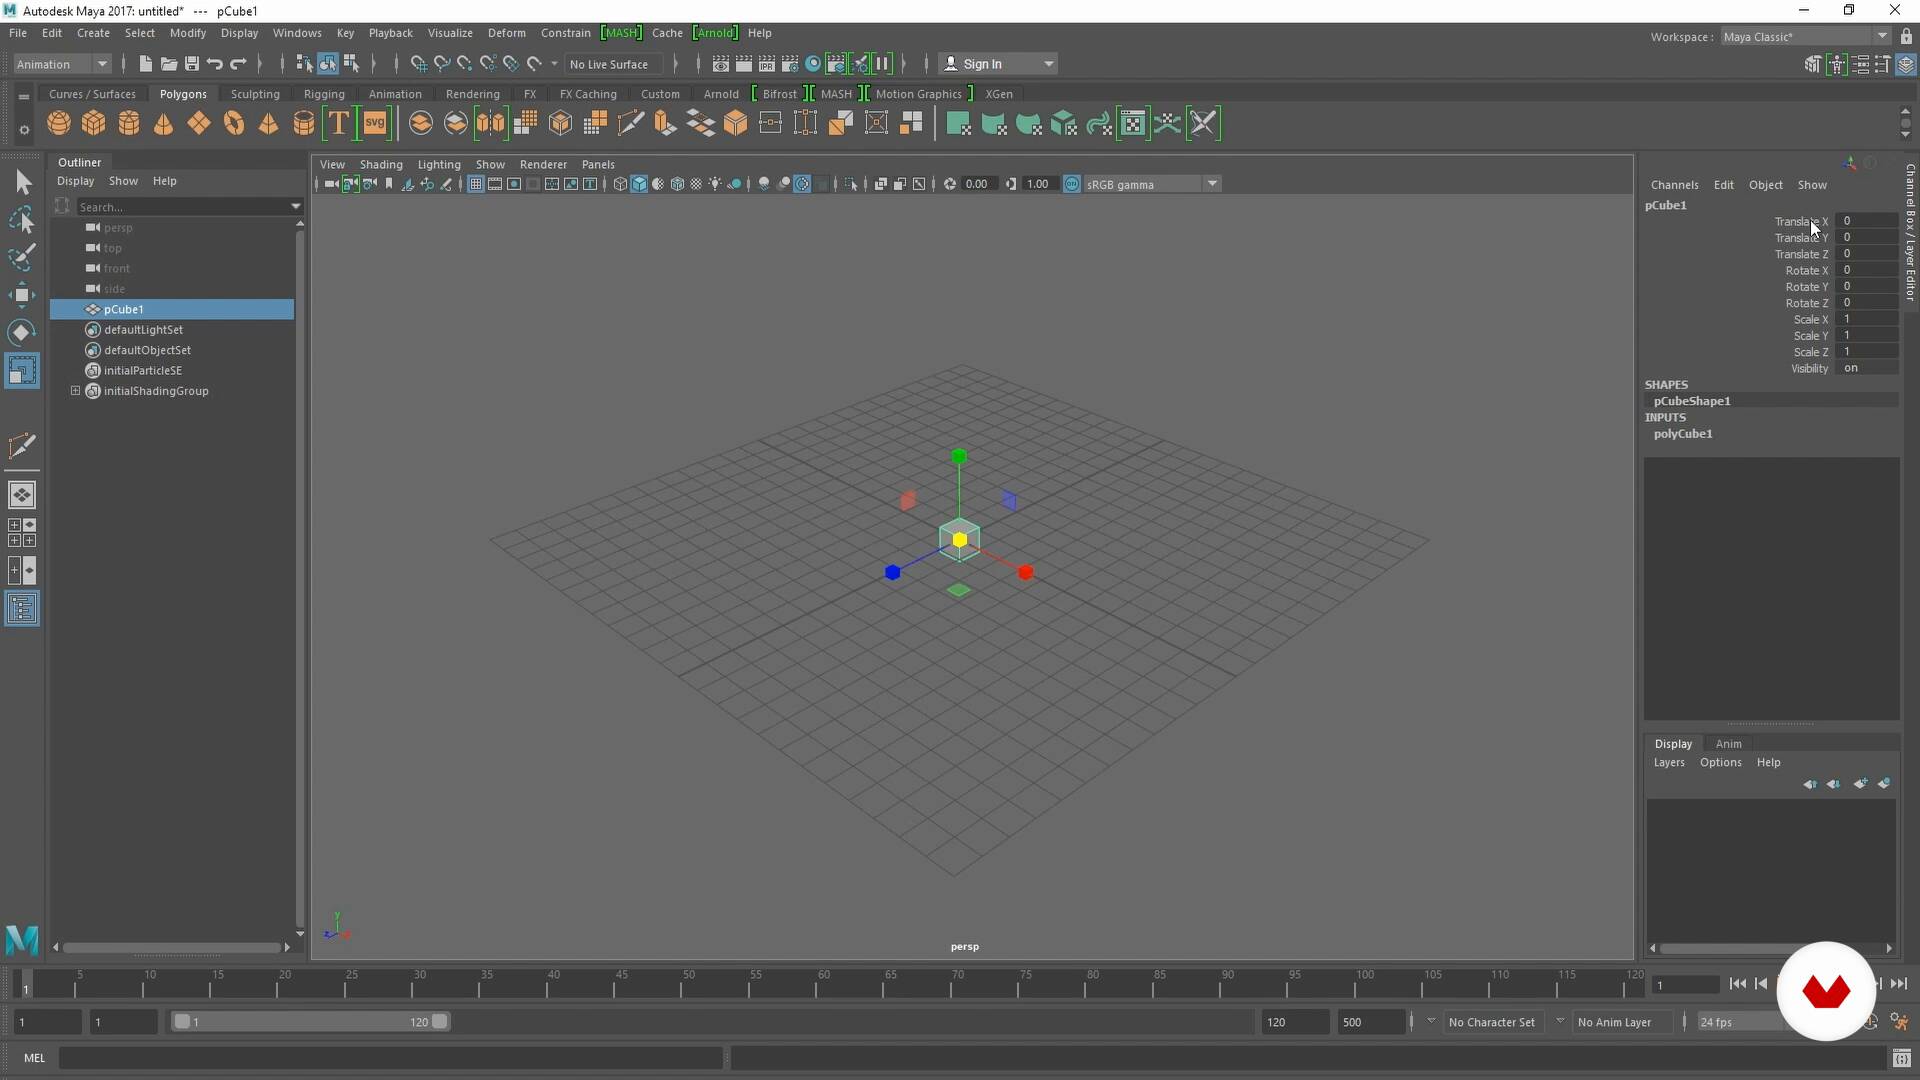Toggle view transform color management icon
The image size is (1920, 1080).
click(1072, 184)
